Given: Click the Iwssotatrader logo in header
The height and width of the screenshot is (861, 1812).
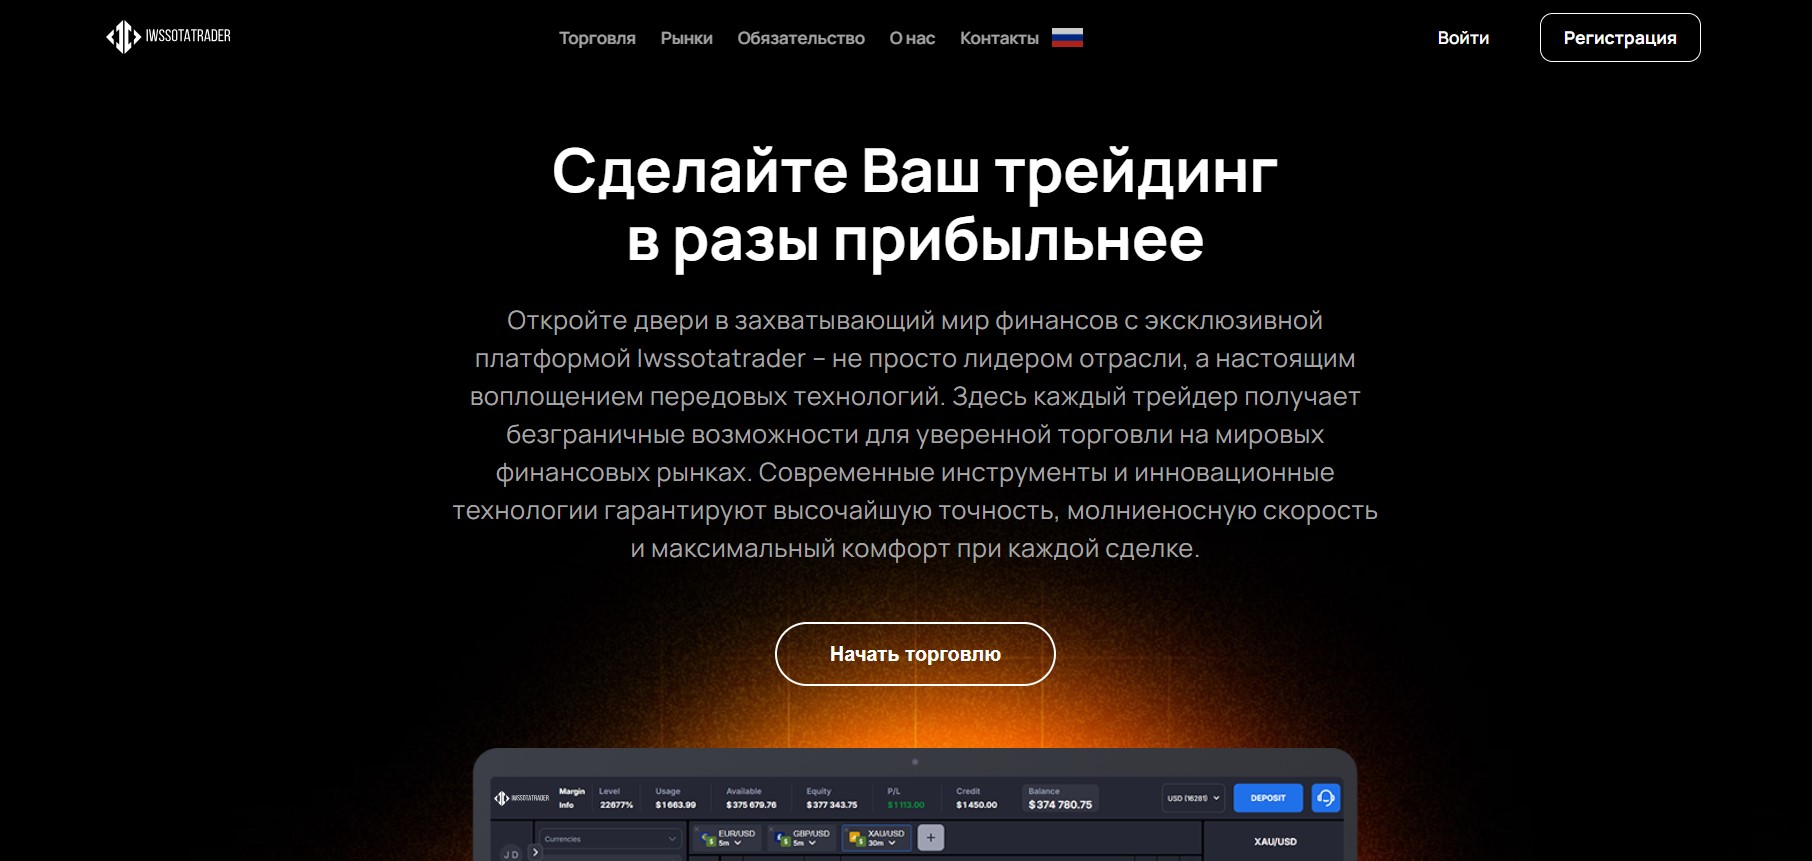Looking at the screenshot, I should point(168,37).
